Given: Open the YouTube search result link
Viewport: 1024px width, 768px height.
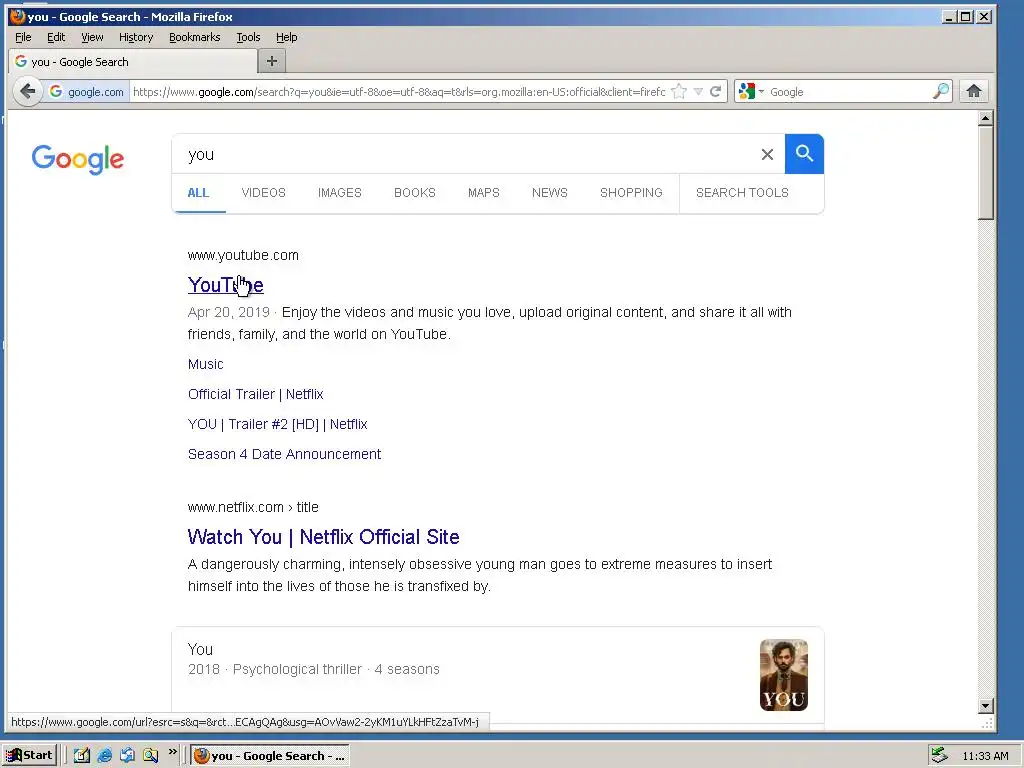Looking at the screenshot, I should coord(225,285).
